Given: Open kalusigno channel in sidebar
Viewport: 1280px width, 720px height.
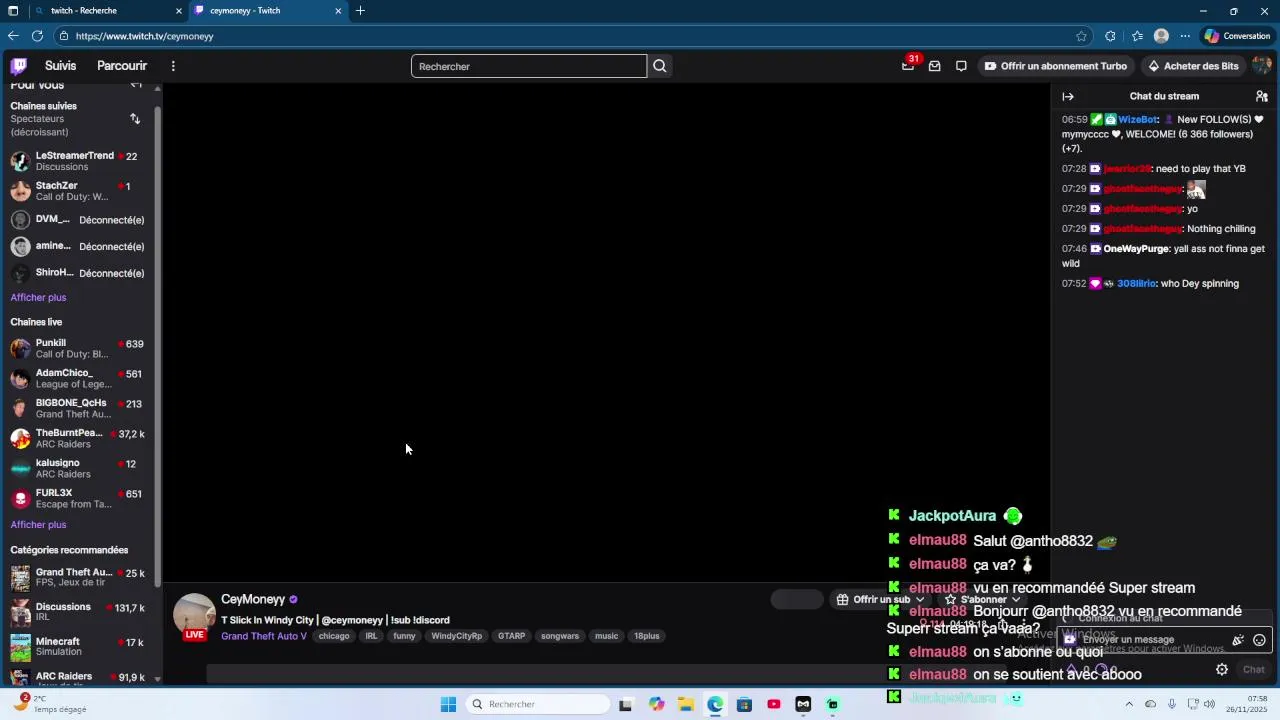Looking at the screenshot, I should (78, 468).
